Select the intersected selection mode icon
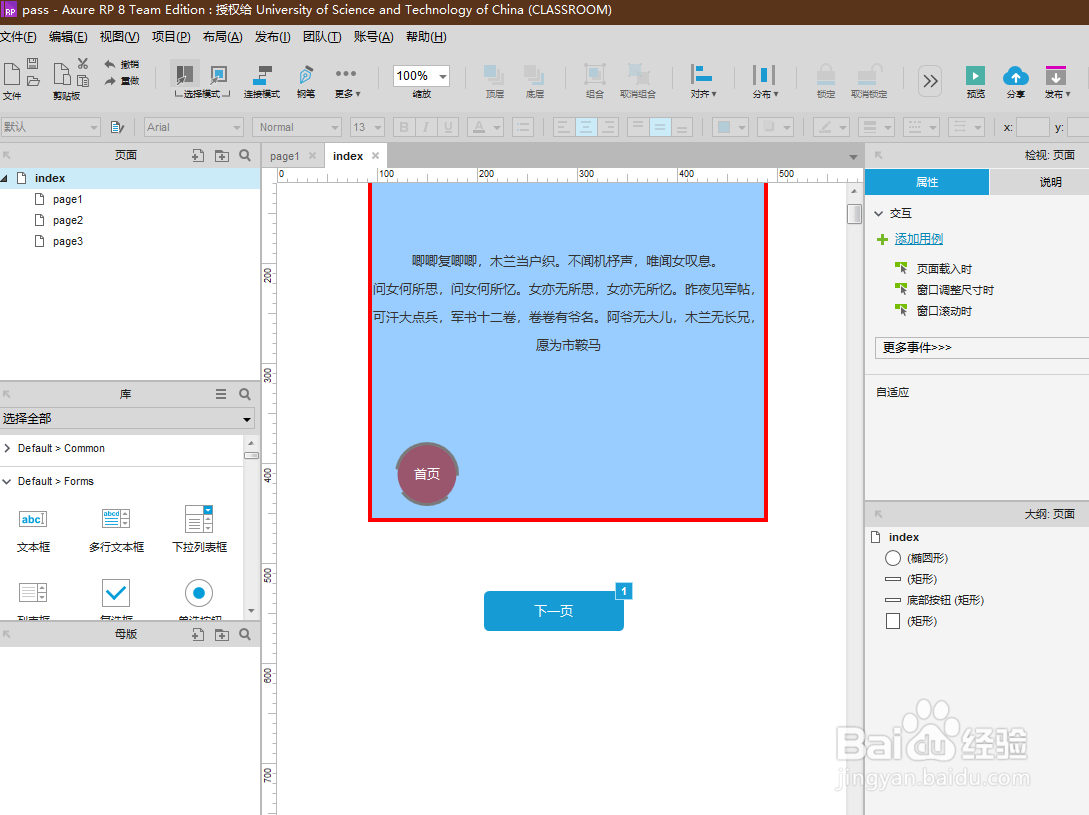The height and width of the screenshot is (815, 1089). [185, 74]
